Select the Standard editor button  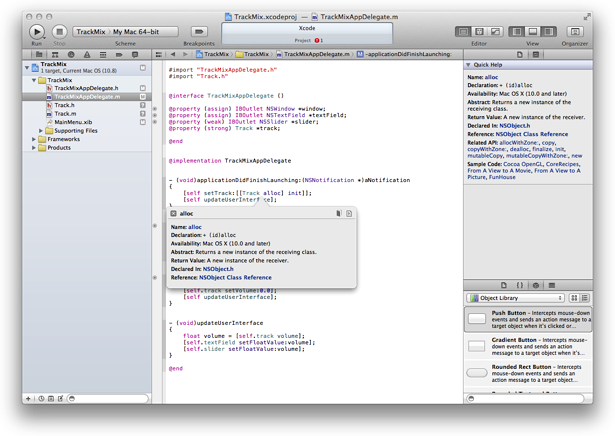tap(463, 31)
